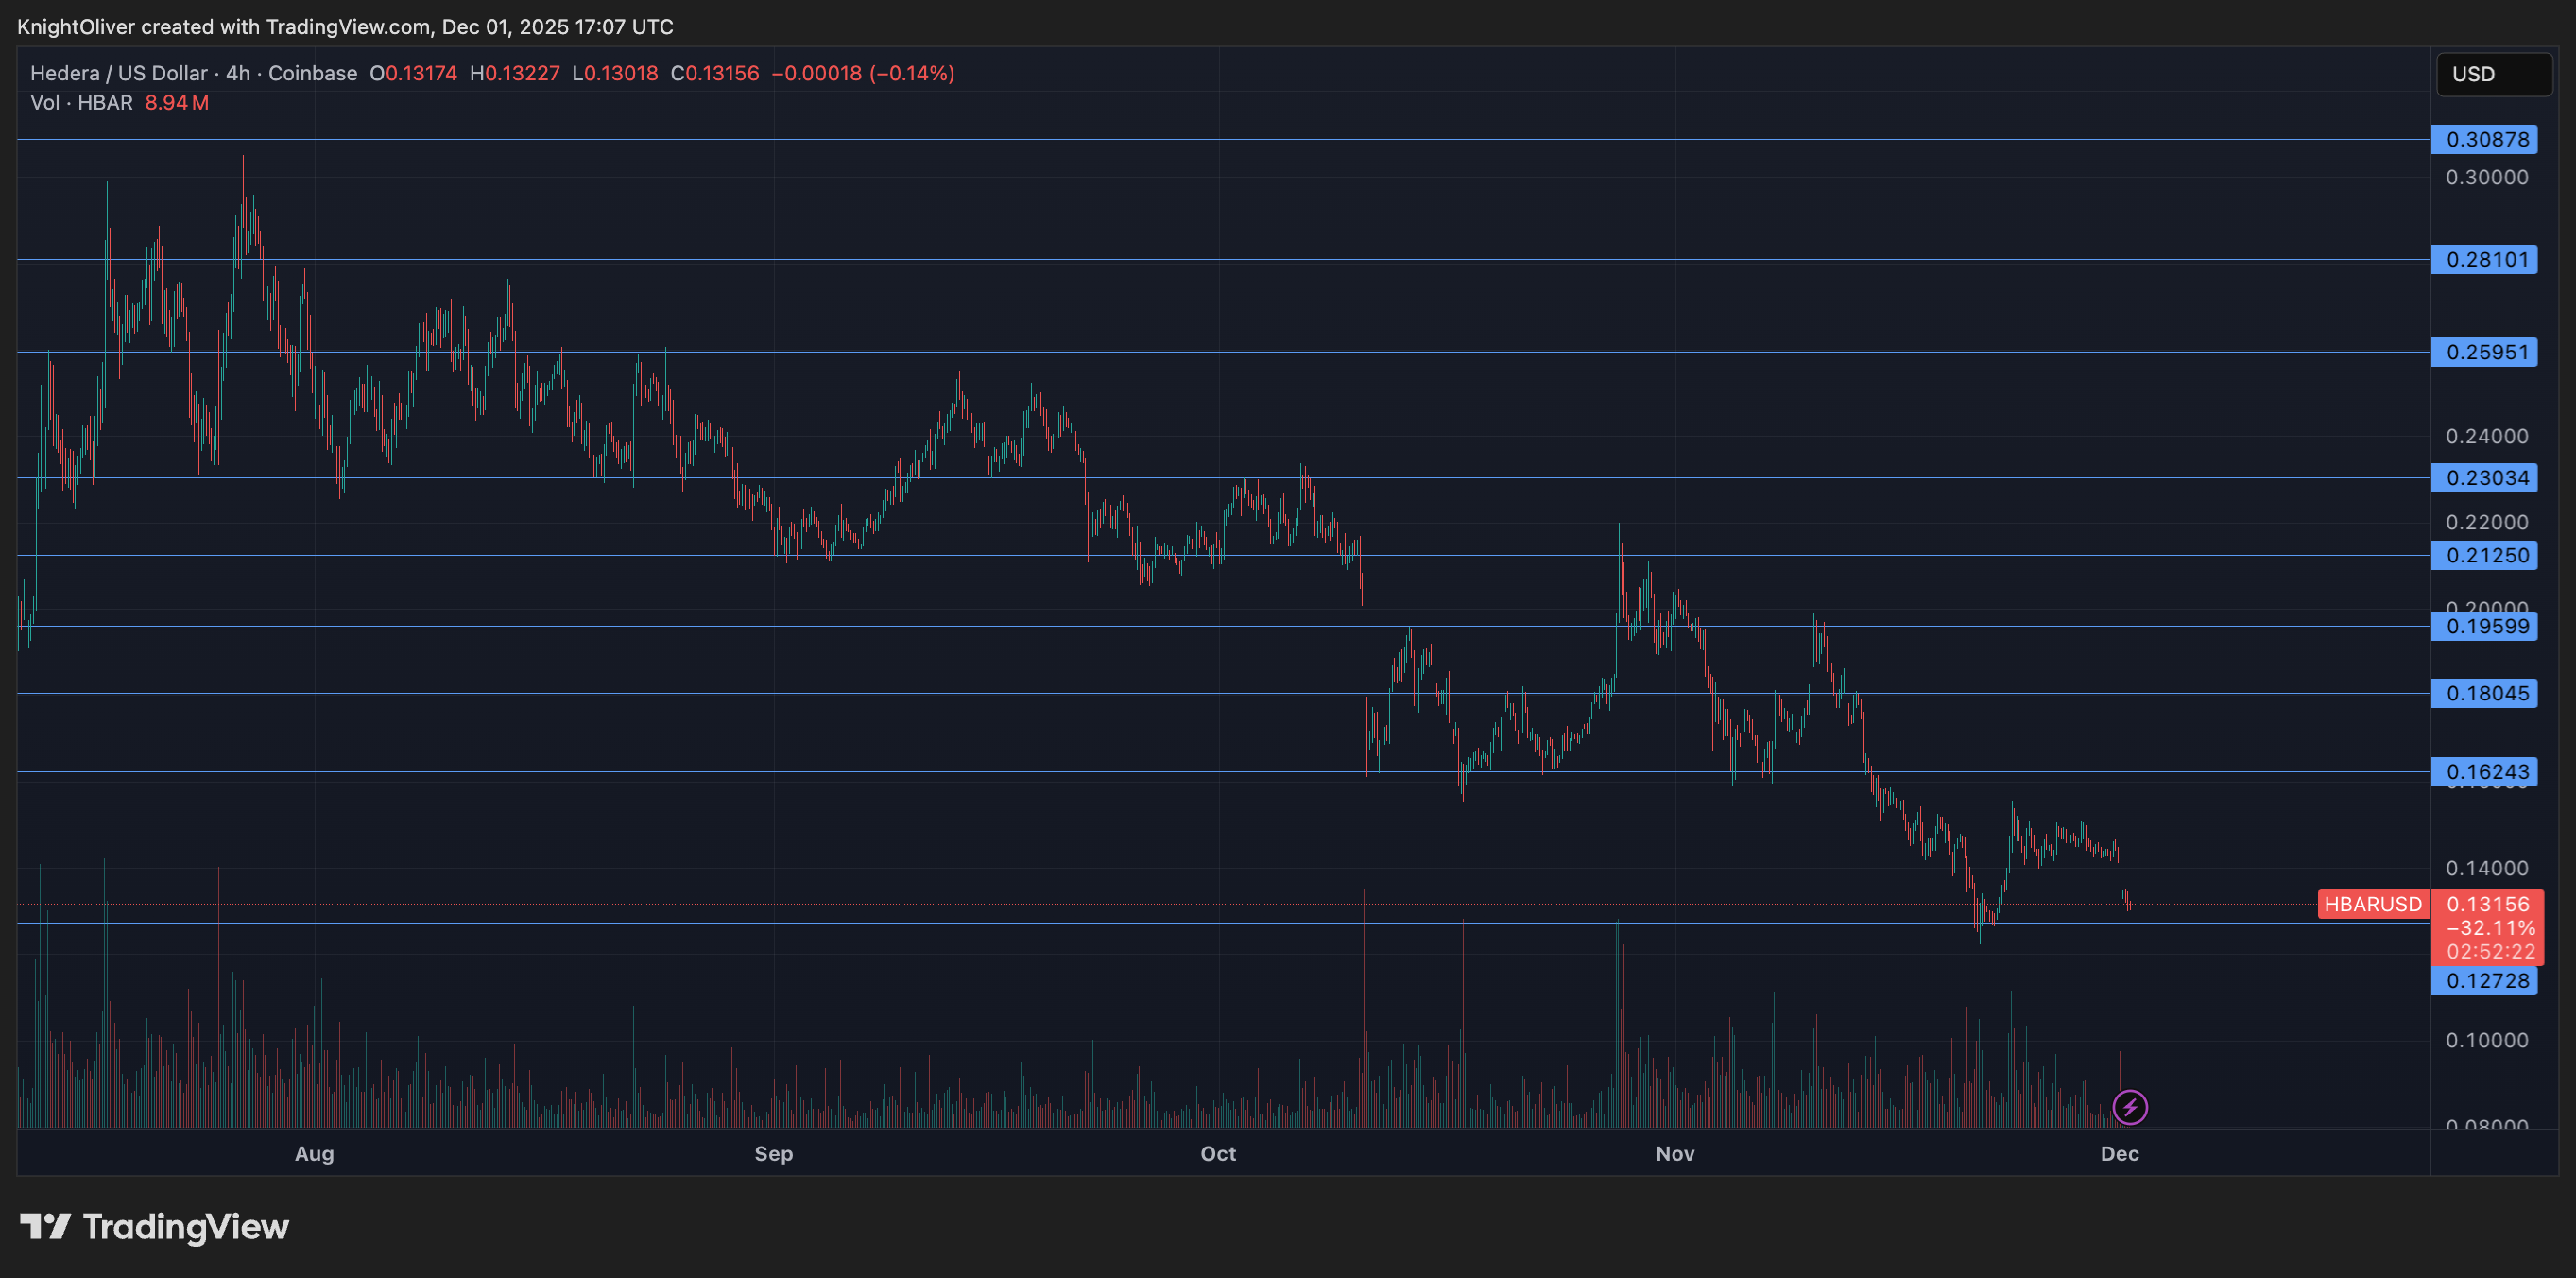Click the current price 0.13156 label
This screenshot has width=2576, height=1278.
point(2487,904)
